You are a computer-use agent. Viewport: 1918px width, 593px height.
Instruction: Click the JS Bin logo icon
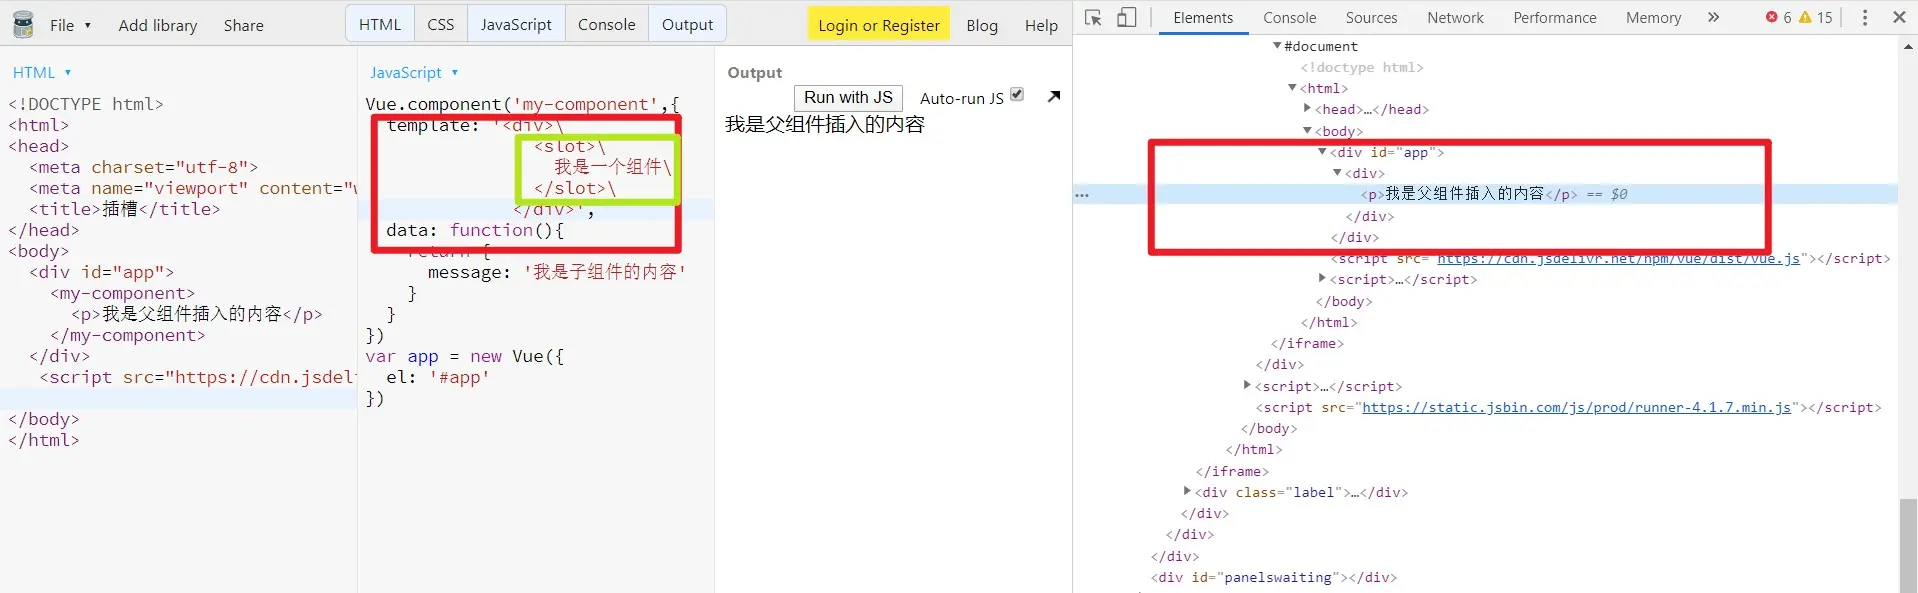23,24
